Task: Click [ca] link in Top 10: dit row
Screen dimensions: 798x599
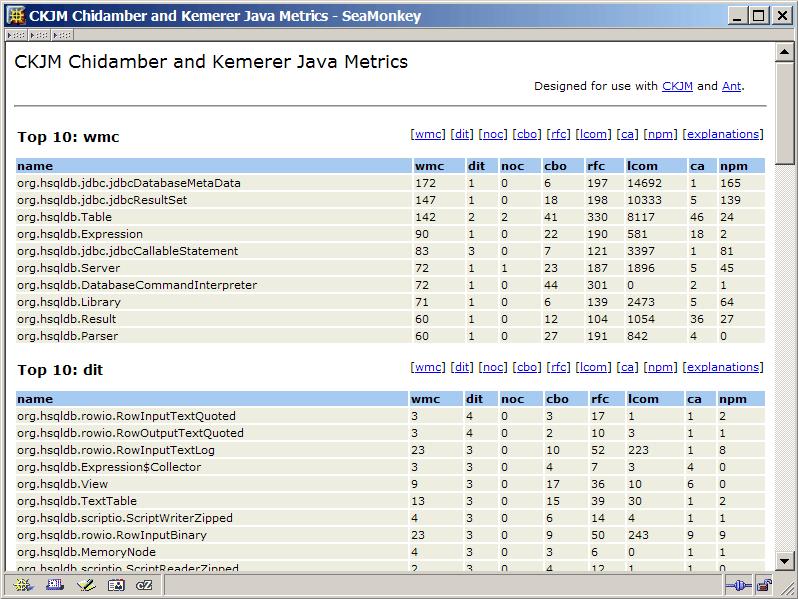Action: pos(627,367)
